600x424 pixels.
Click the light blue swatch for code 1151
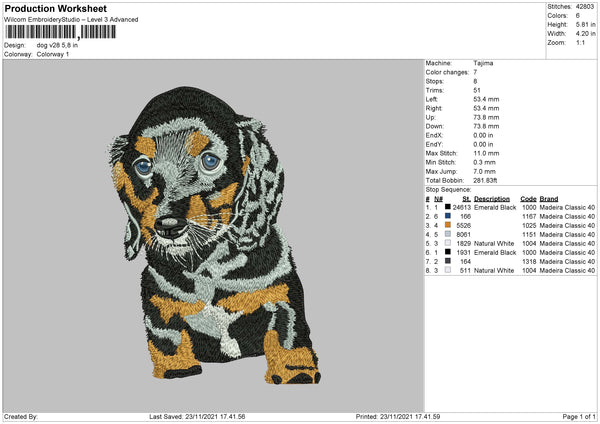coord(447,234)
